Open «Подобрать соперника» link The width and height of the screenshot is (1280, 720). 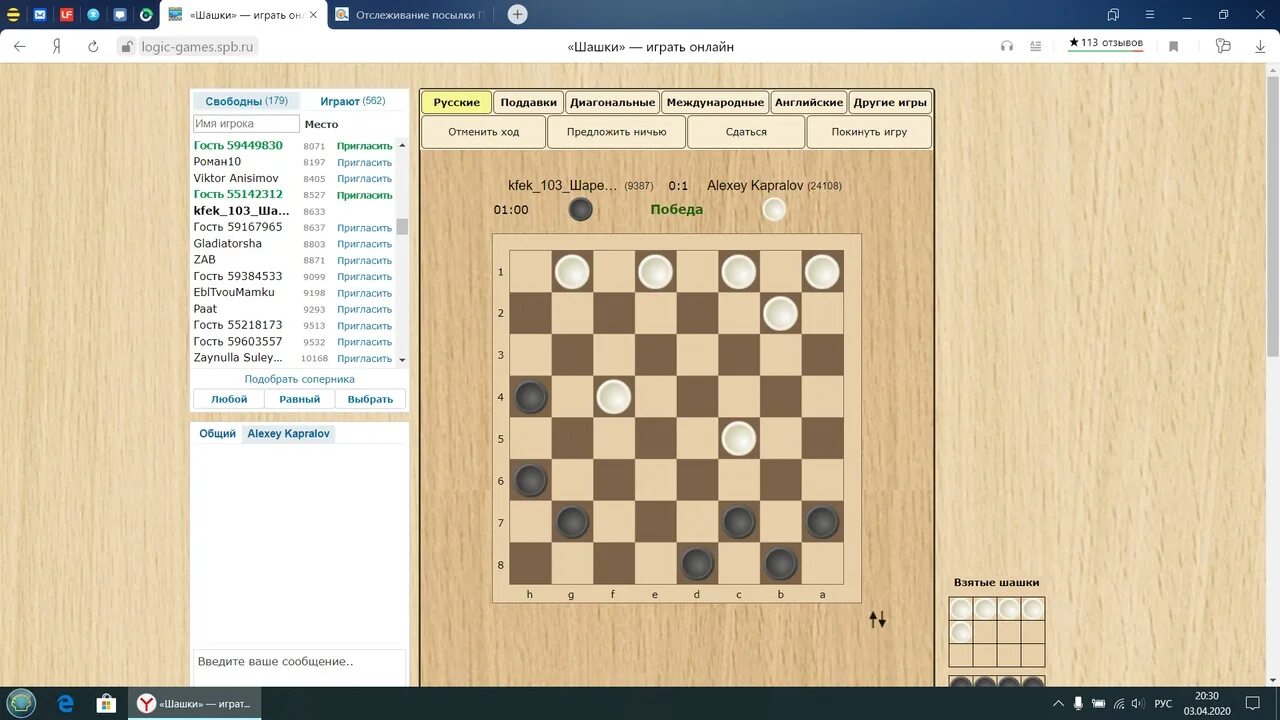tap(299, 379)
